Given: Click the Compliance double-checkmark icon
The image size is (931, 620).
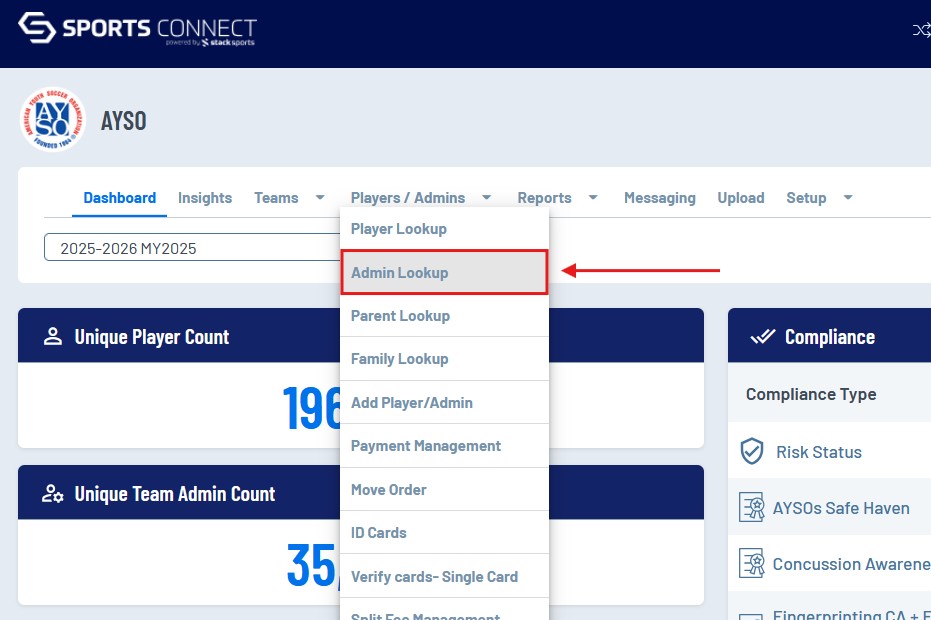Looking at the screenshot, I should click(762, 337).
